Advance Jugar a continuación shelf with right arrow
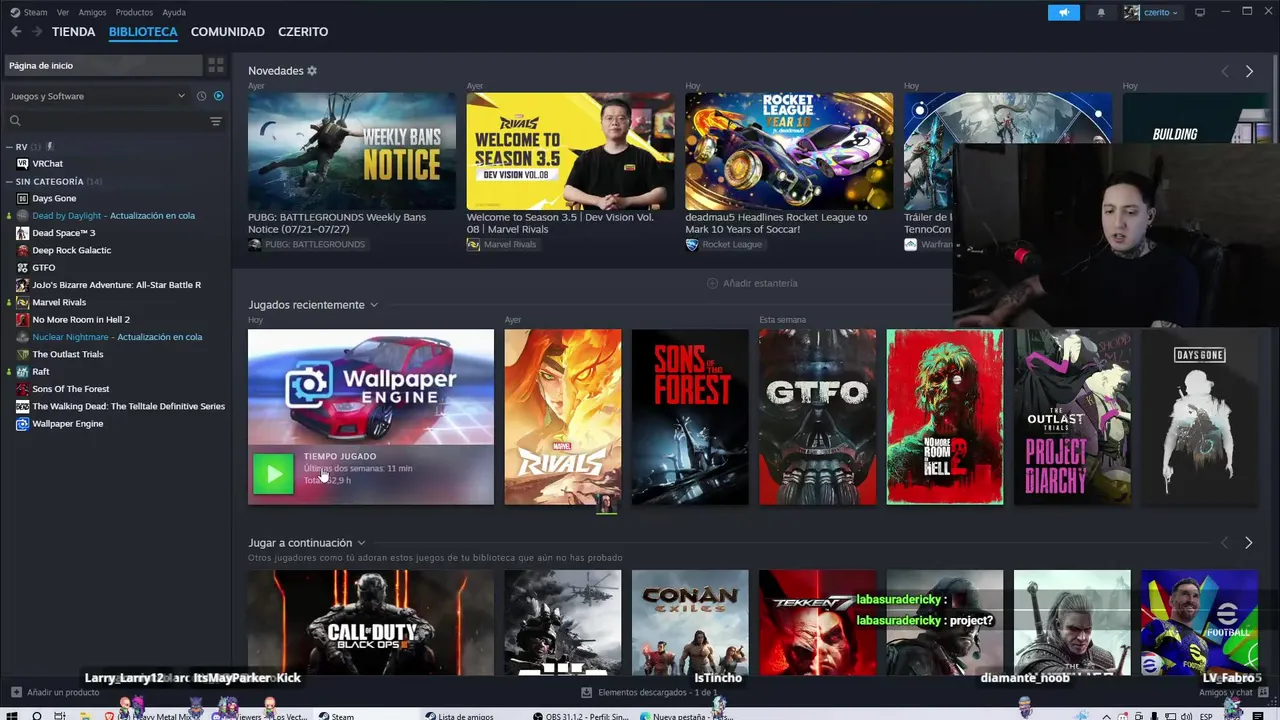The height and width of the screenshot is (720, 1280). 1248,542
